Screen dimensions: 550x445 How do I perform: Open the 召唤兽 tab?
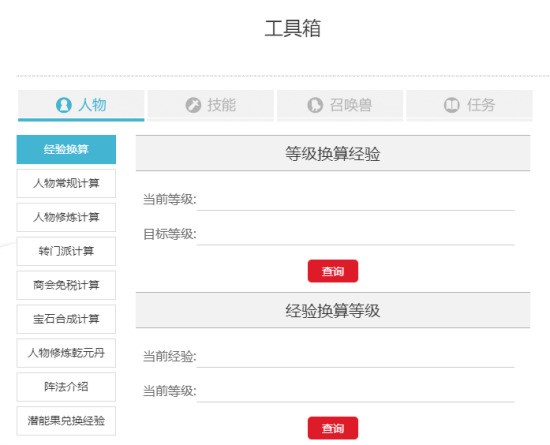click(340, 106)
